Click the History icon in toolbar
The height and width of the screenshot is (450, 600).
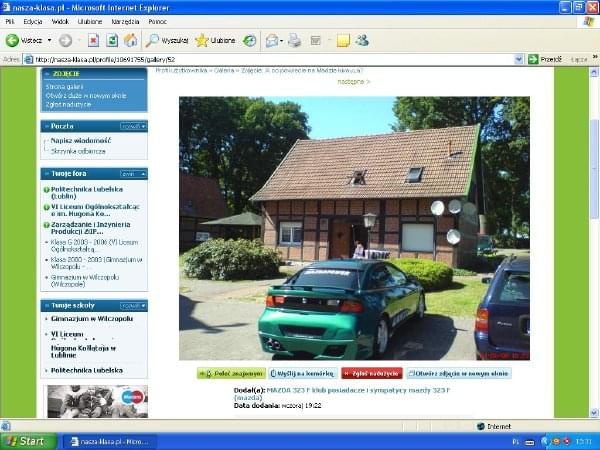tap(250, 41)
